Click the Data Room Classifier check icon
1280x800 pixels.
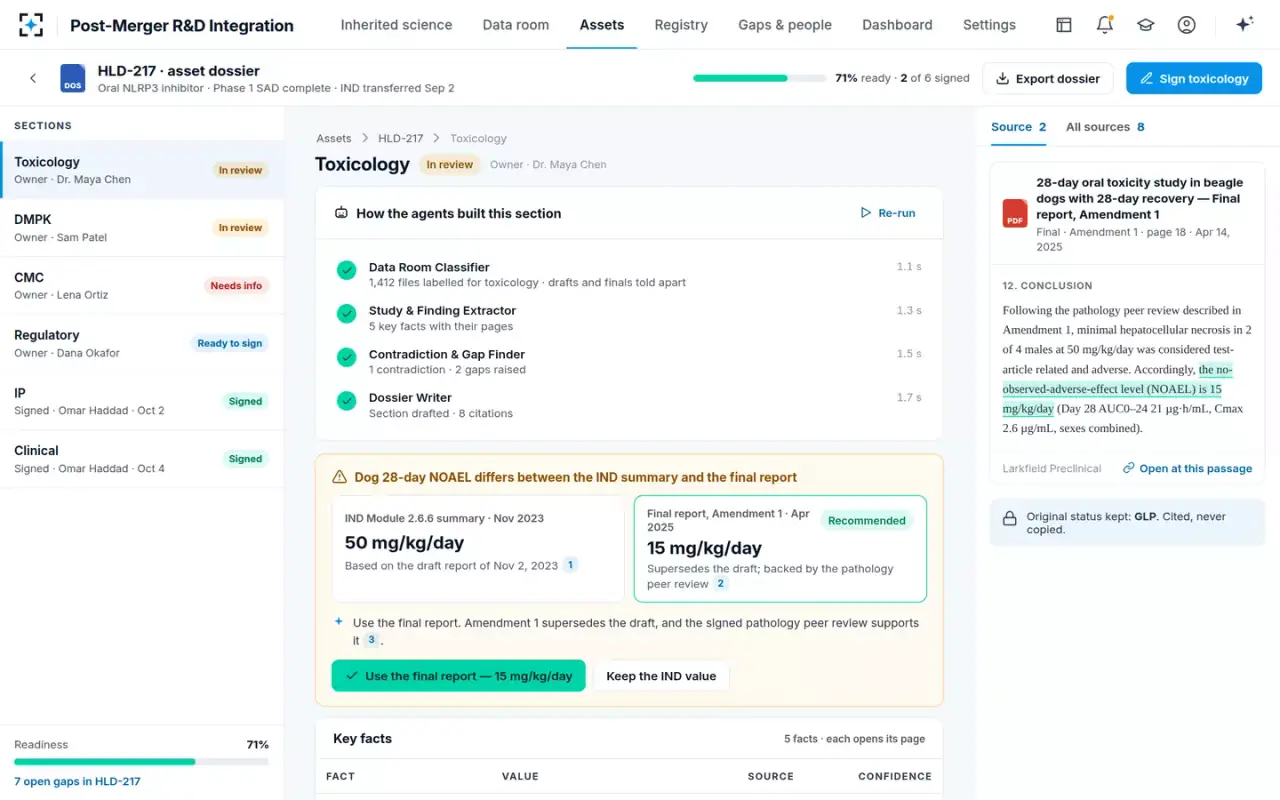(x=347, y=270)
